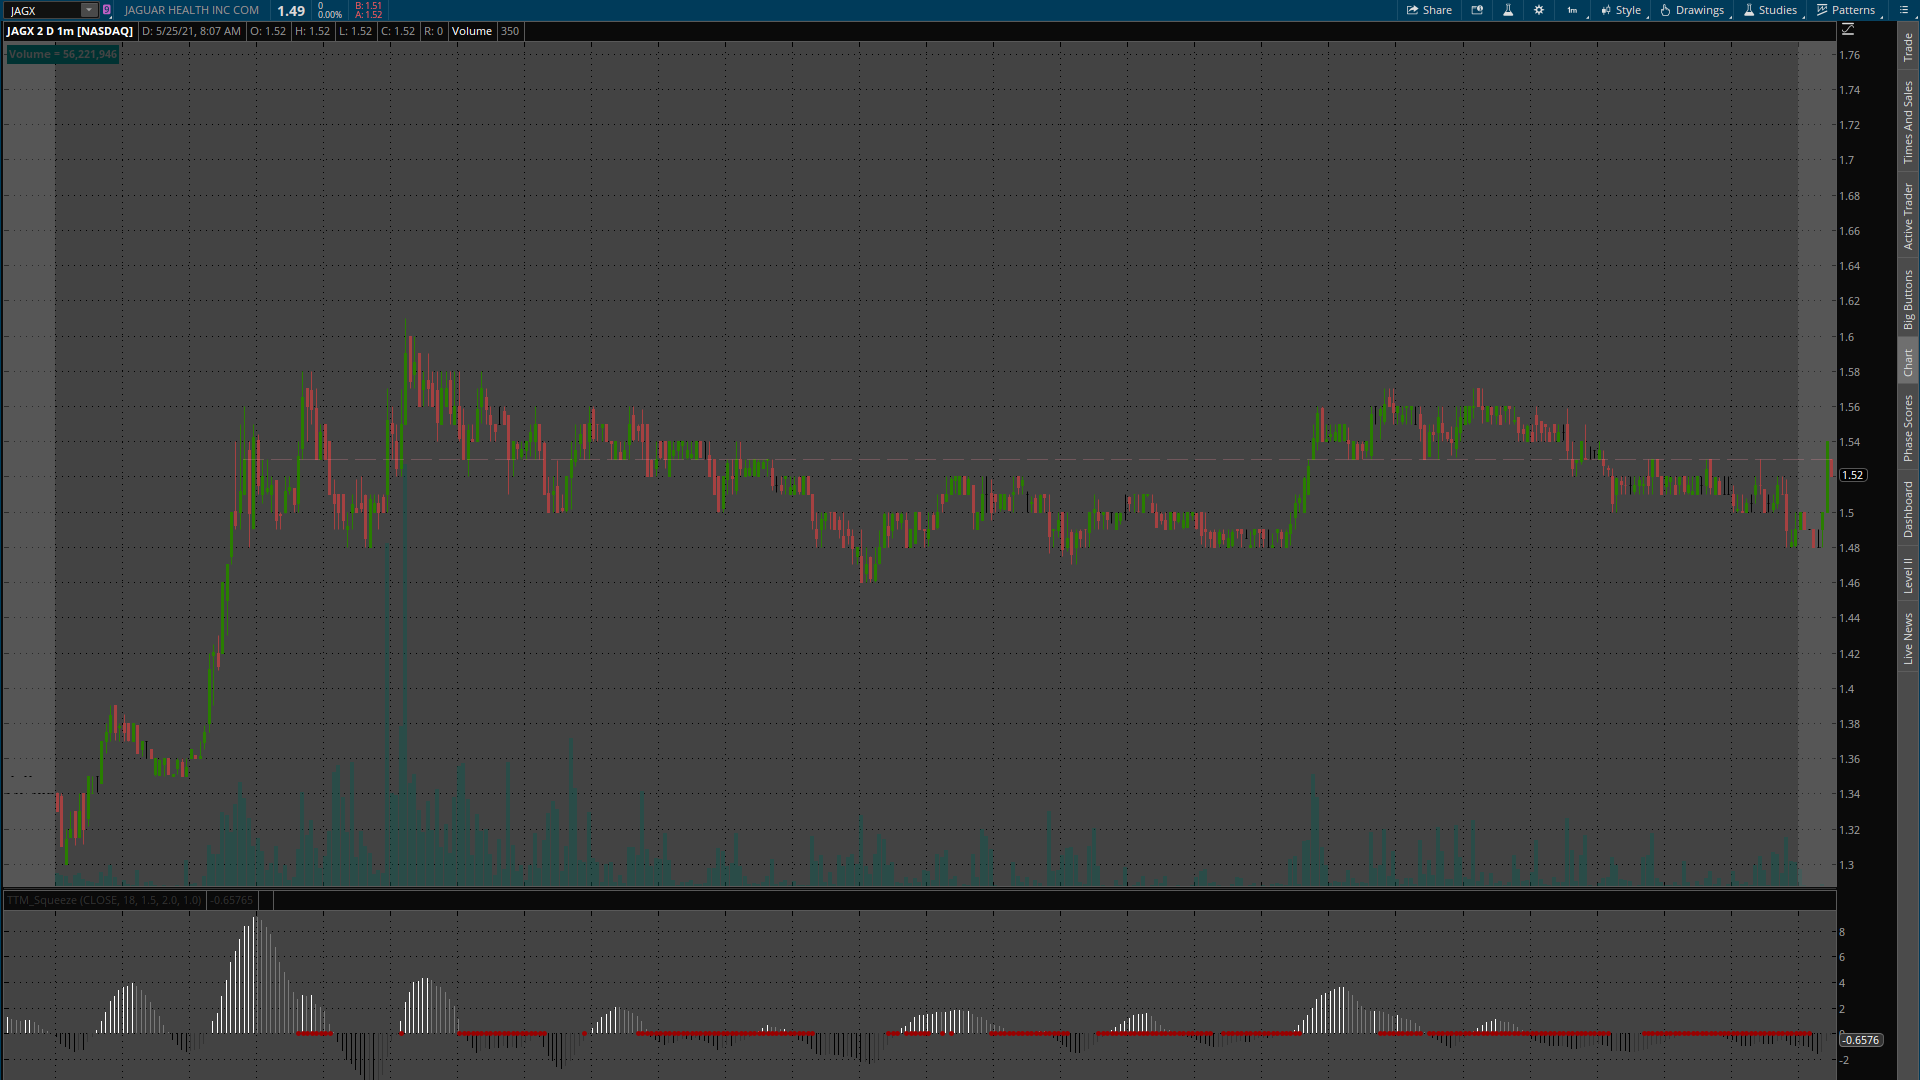Open the quick alert icon

(1477, 10)
